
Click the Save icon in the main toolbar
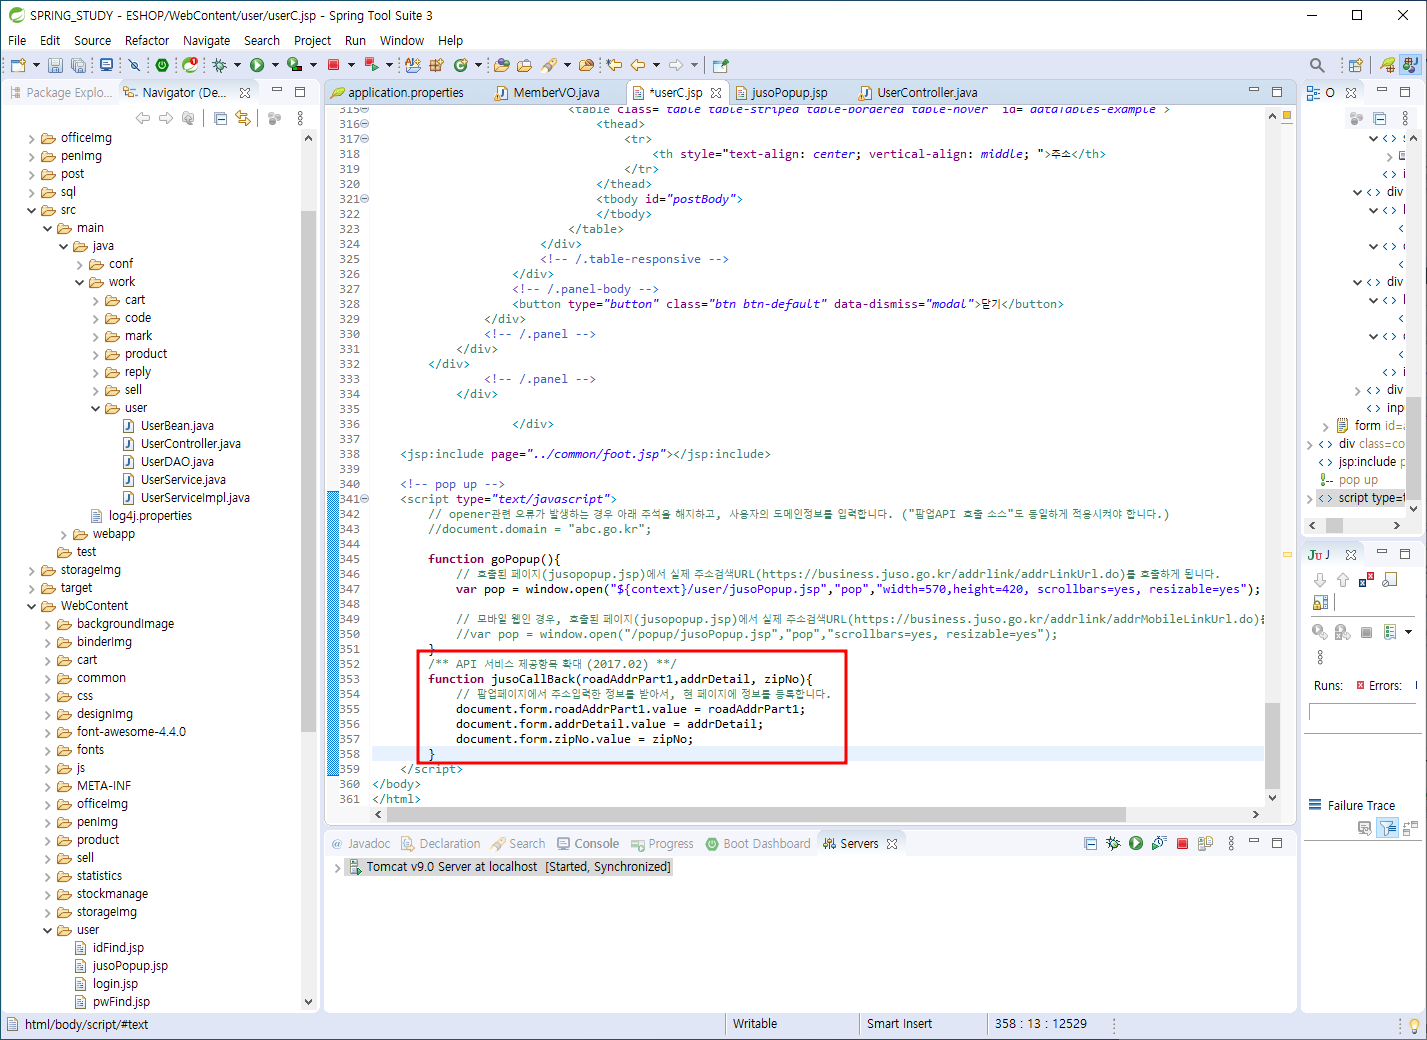coord(55,65)
